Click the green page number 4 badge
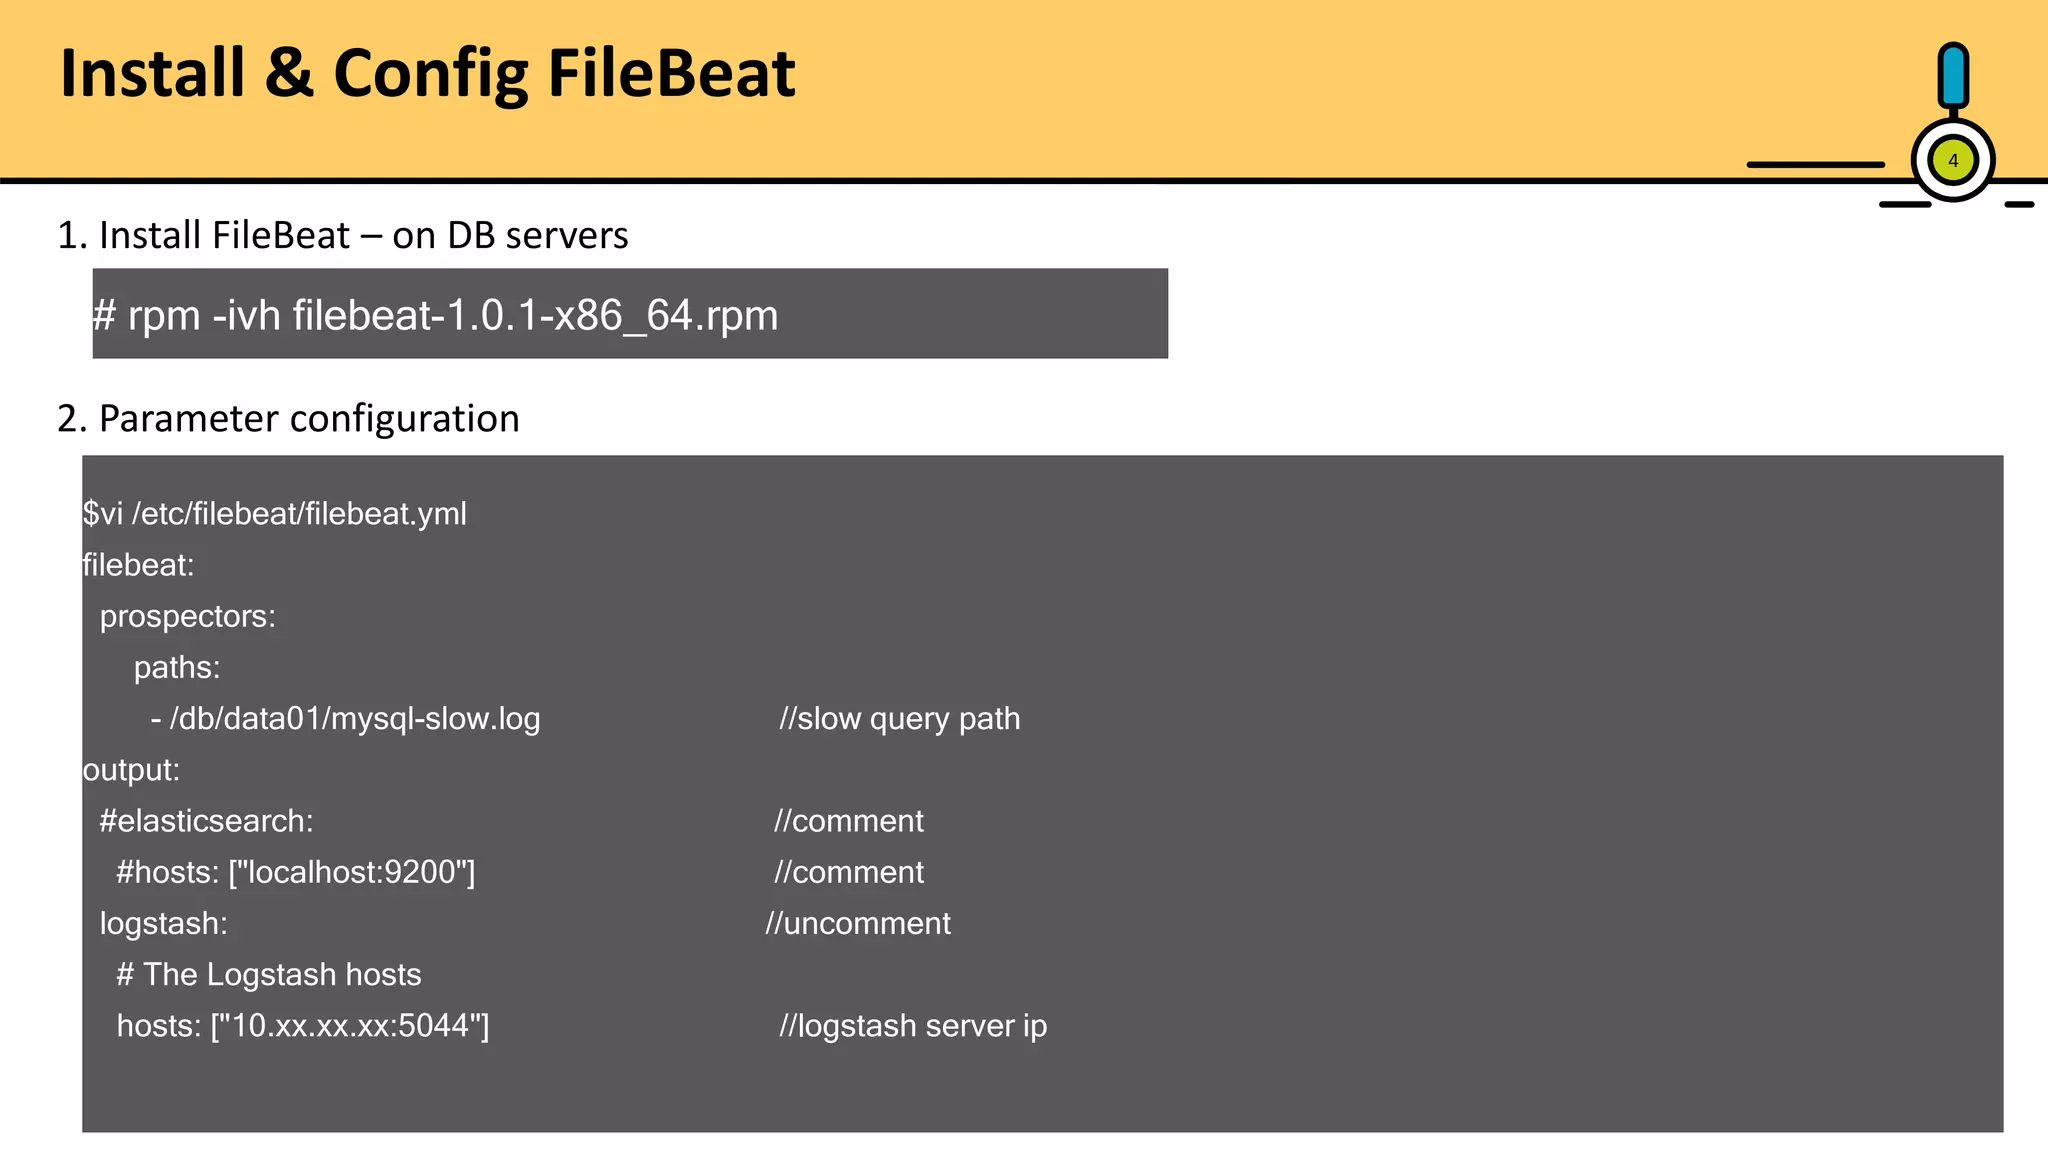This screenshot has height=1152, width=2048. point(1952,161)
